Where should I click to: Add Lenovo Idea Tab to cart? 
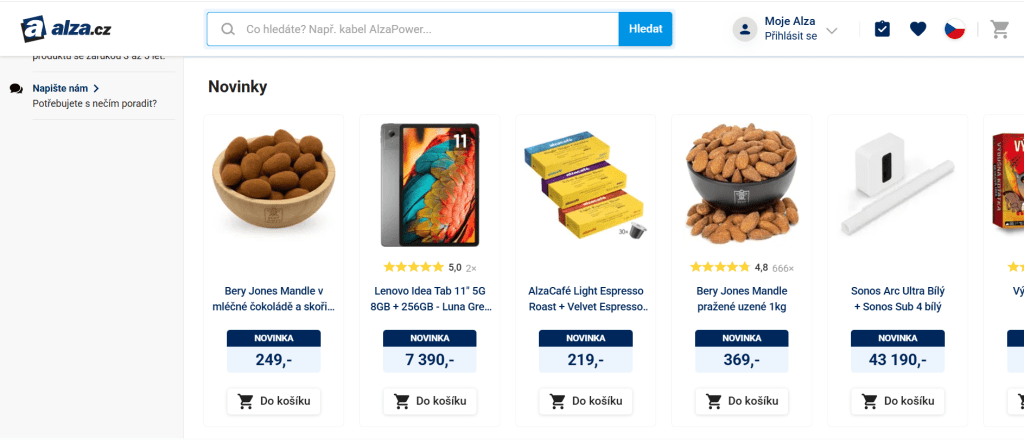point(430,401)
